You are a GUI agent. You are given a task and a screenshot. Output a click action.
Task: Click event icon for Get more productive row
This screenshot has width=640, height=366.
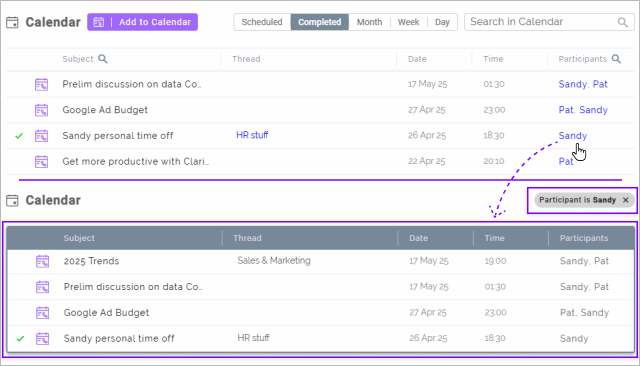click(41, 162)
